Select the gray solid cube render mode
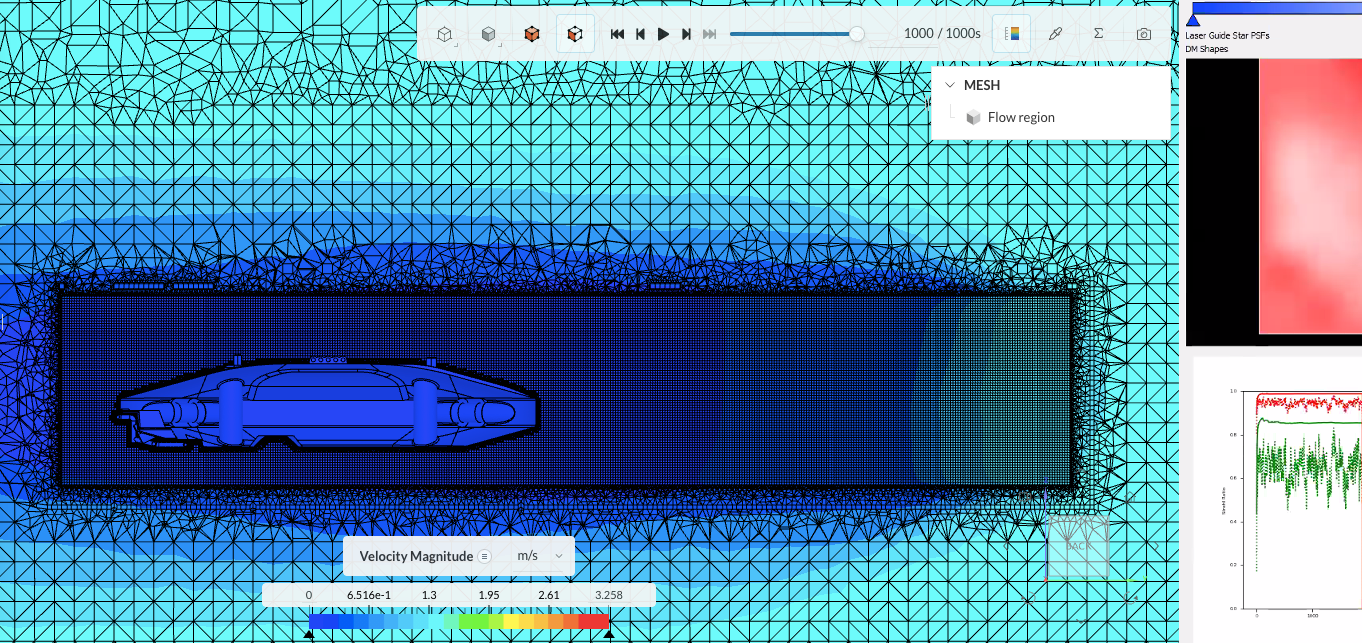The image size is (1362, 643). tap(488, 34)
